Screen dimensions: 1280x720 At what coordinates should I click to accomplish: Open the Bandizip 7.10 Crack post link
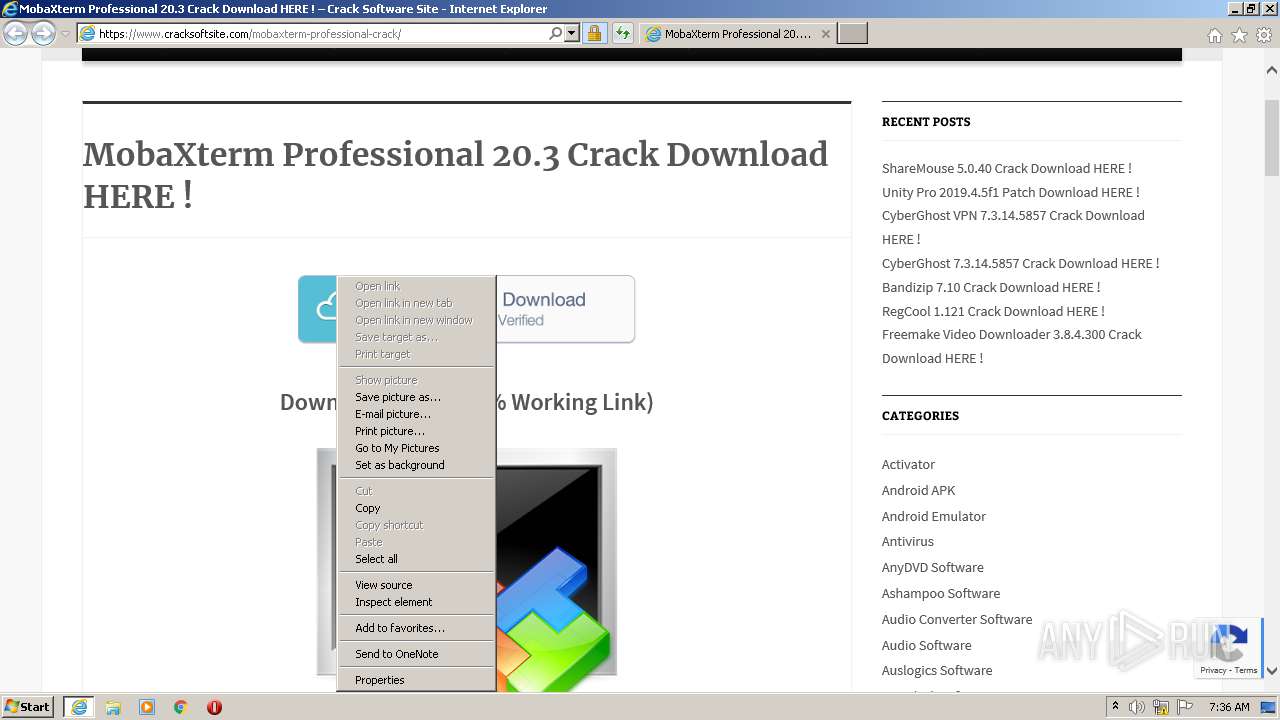[x=991, y=287]
